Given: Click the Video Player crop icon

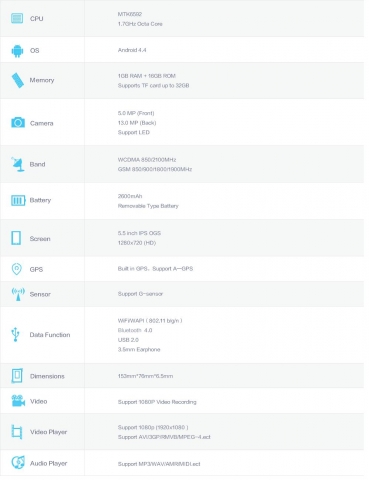Looking at the screenshot, I should (x=17, y=432).
